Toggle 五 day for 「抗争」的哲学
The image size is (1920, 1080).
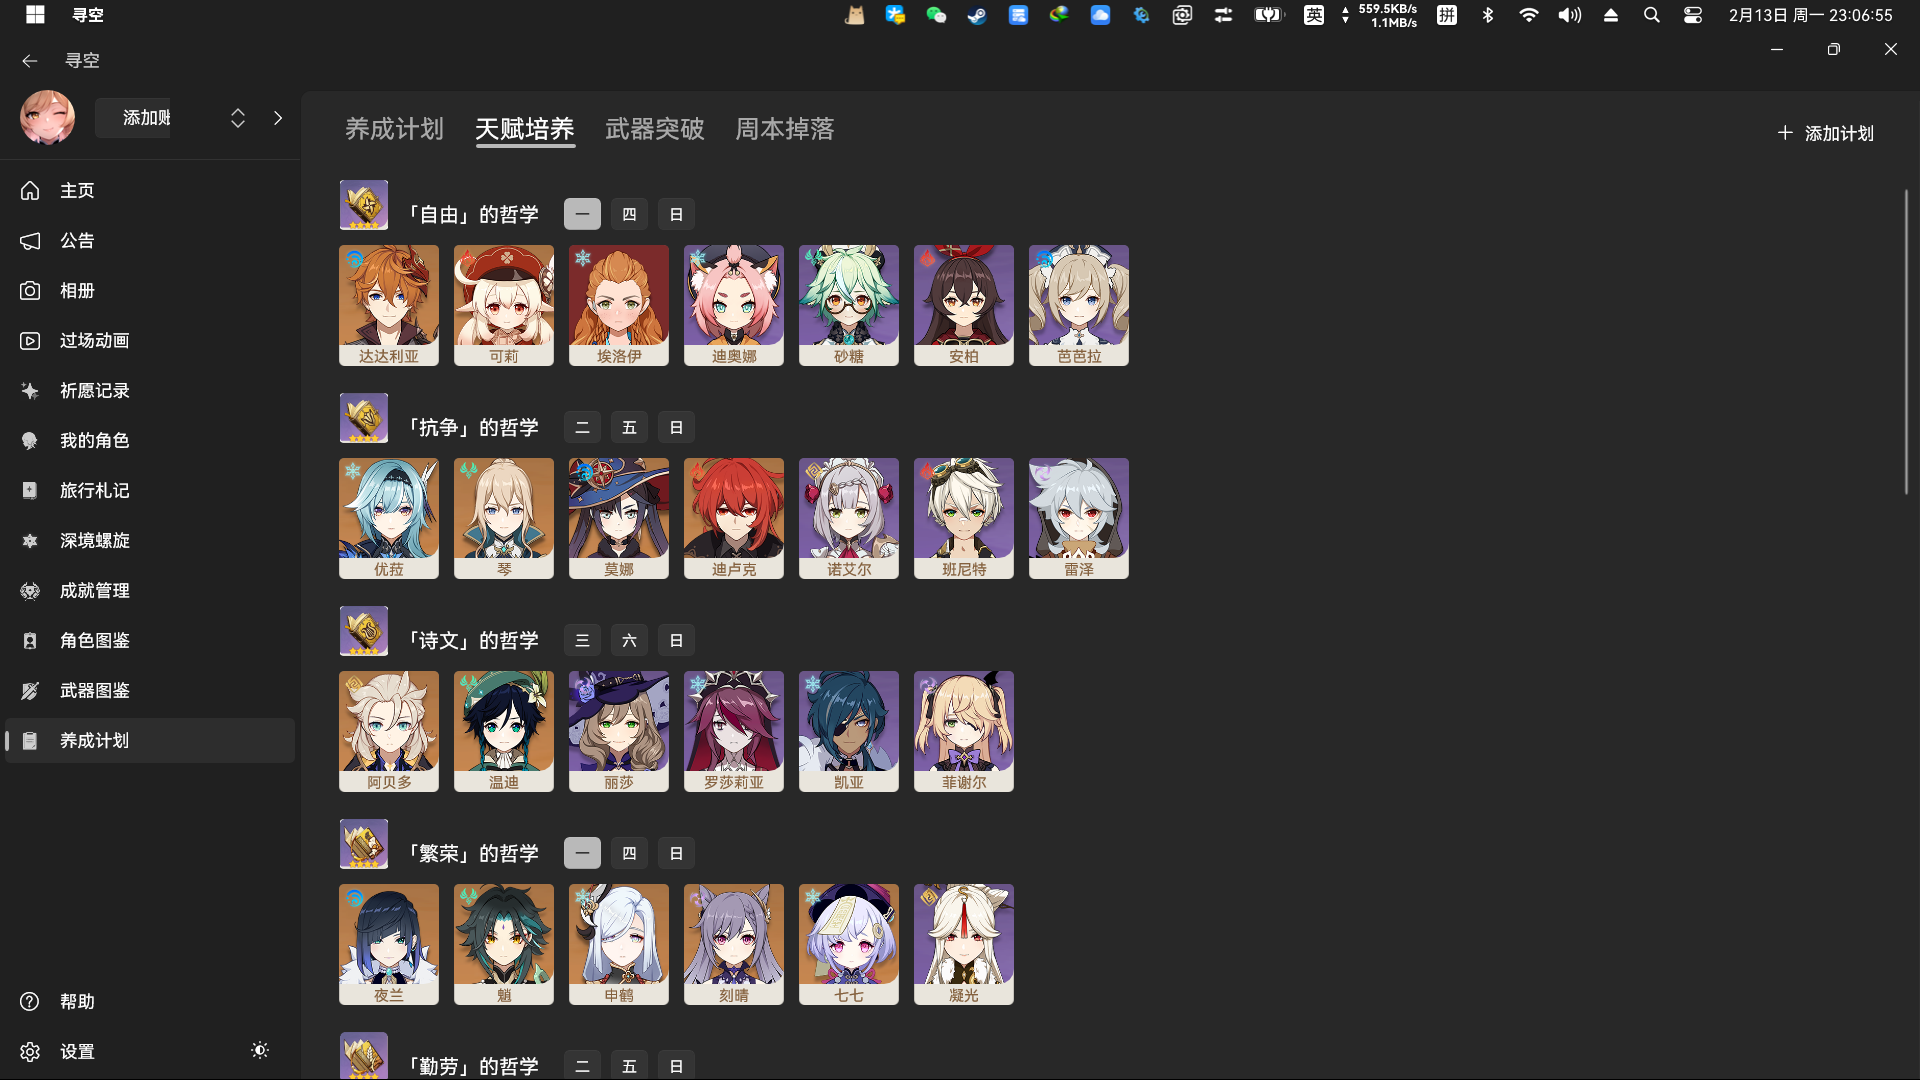(x=629, y=427)
